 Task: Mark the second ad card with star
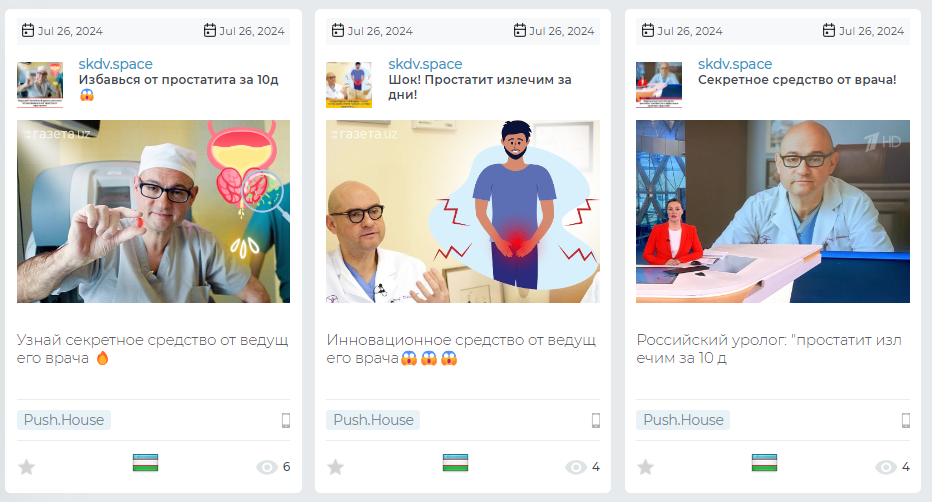[335, 467]
